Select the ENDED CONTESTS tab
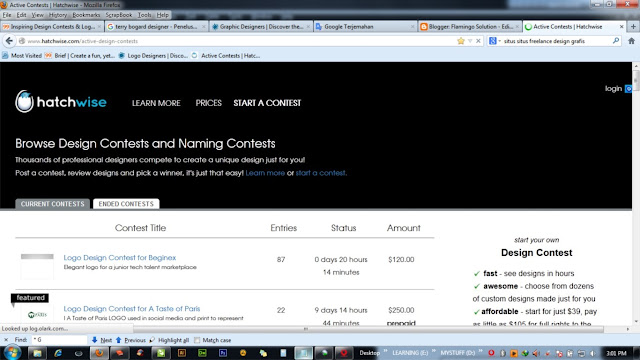This screenshot has height=360, width=640. point(126,204)
